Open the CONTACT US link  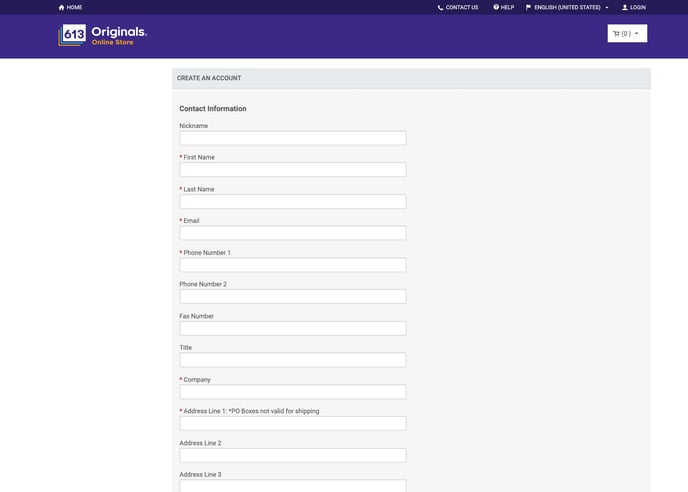[x=462, y=7]
